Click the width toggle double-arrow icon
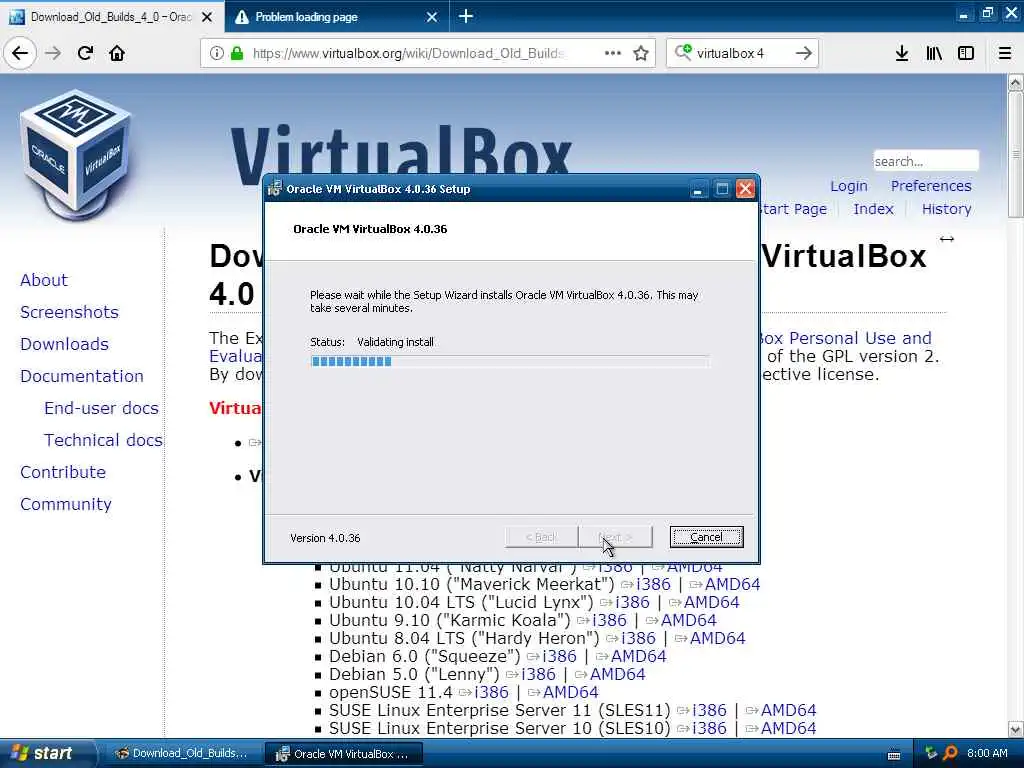Viewport: 1024px width, 768px height. pos(946,239)
